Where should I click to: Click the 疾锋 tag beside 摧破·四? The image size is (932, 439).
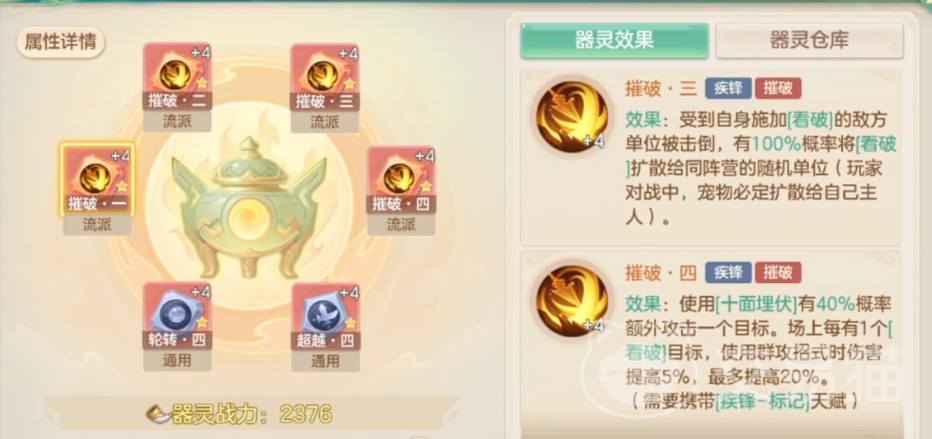pyautogui.click(x=728, y=273)
